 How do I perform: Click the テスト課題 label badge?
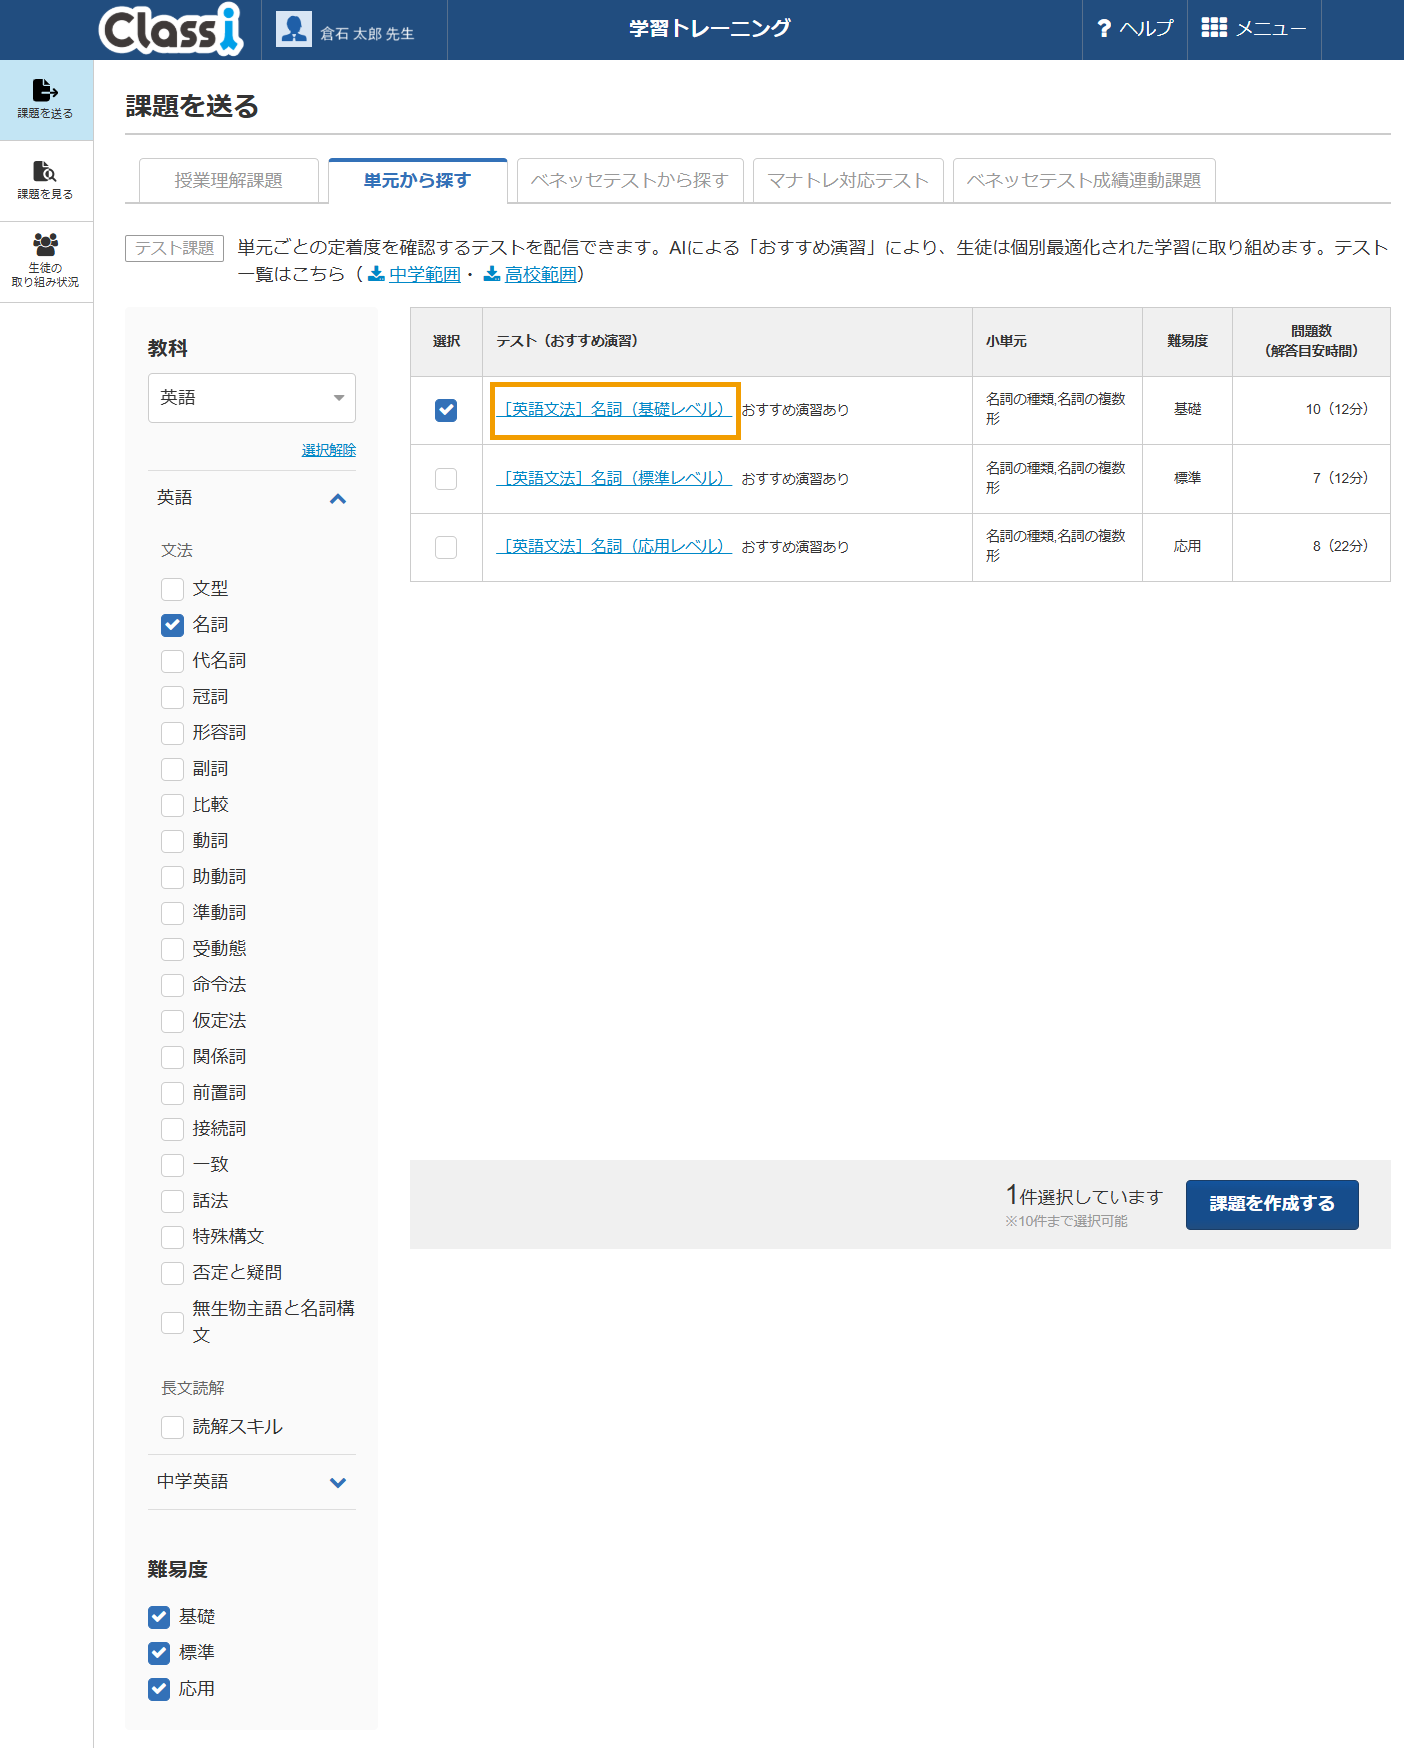pos(174,248)
